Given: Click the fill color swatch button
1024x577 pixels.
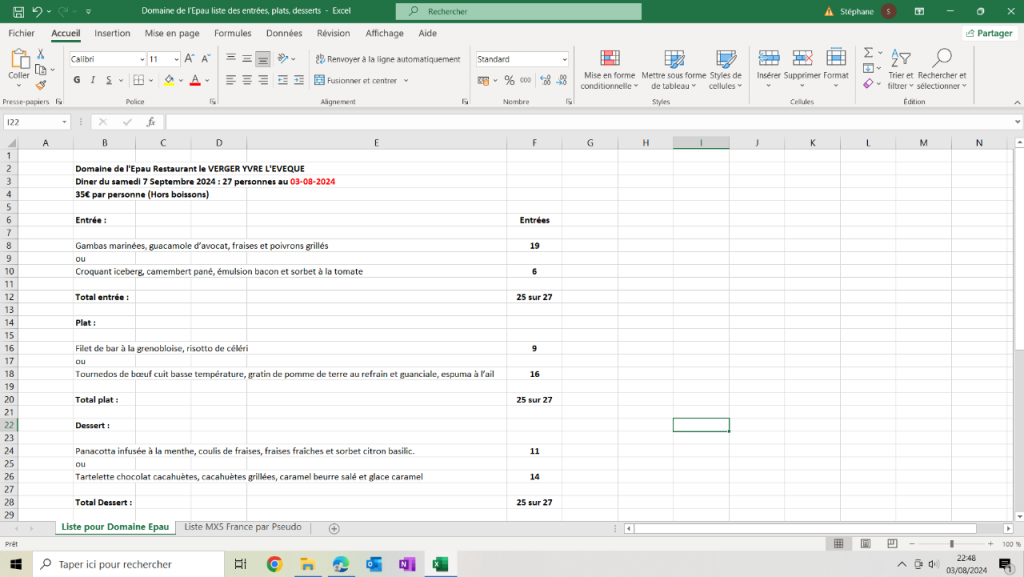Looking at the screenshot, I should click(x=169, y=80).
